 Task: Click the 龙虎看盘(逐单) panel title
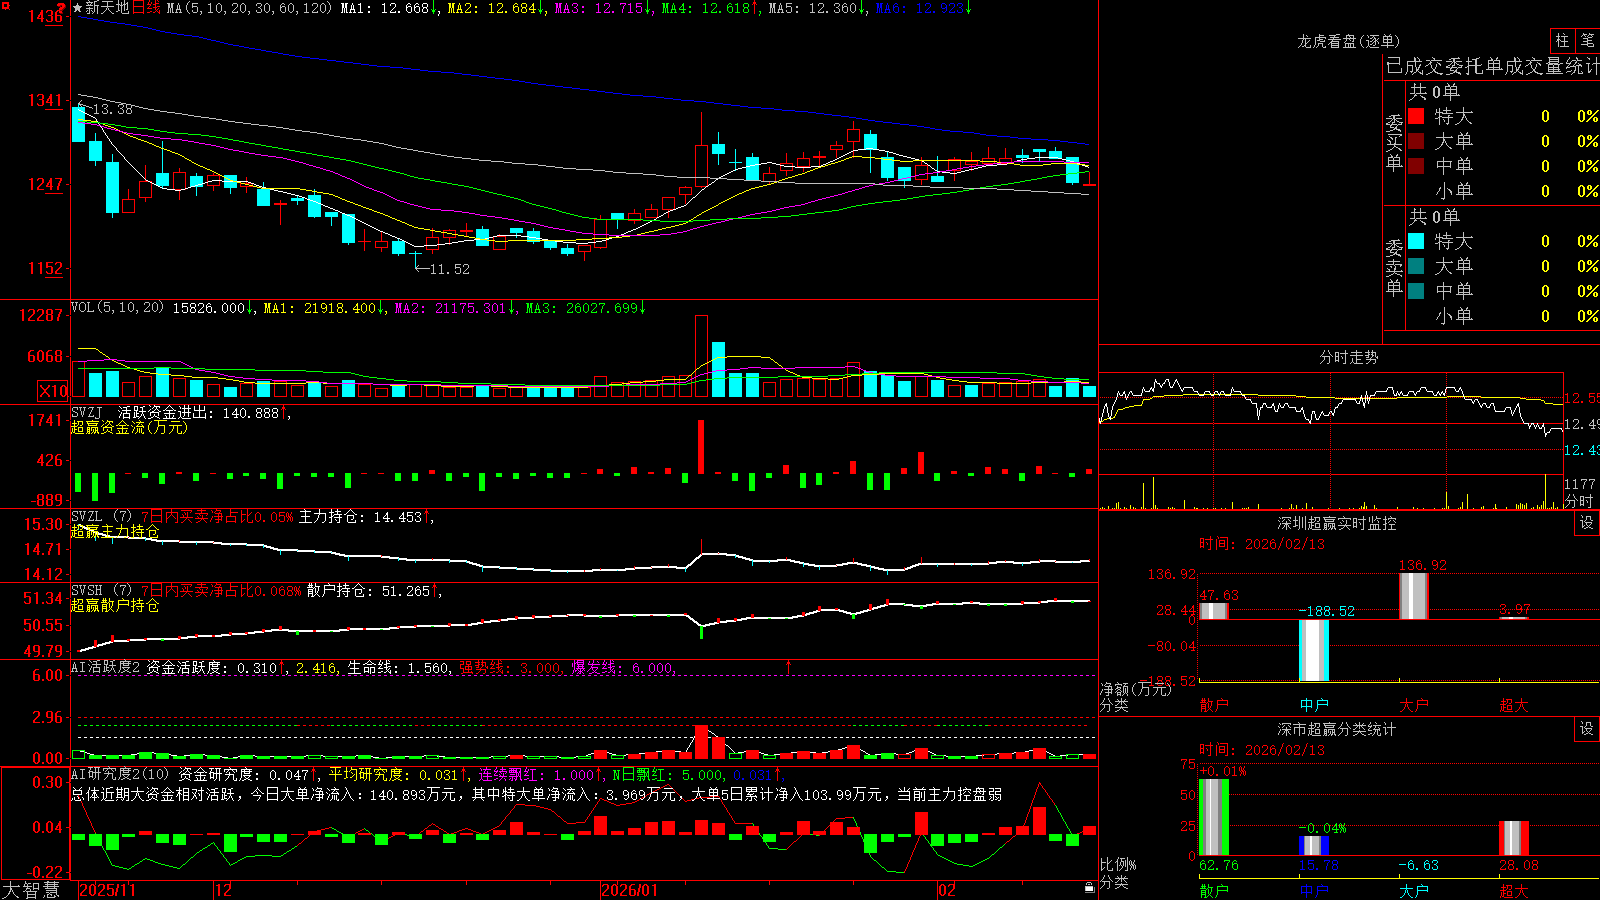coord(1348,41)
